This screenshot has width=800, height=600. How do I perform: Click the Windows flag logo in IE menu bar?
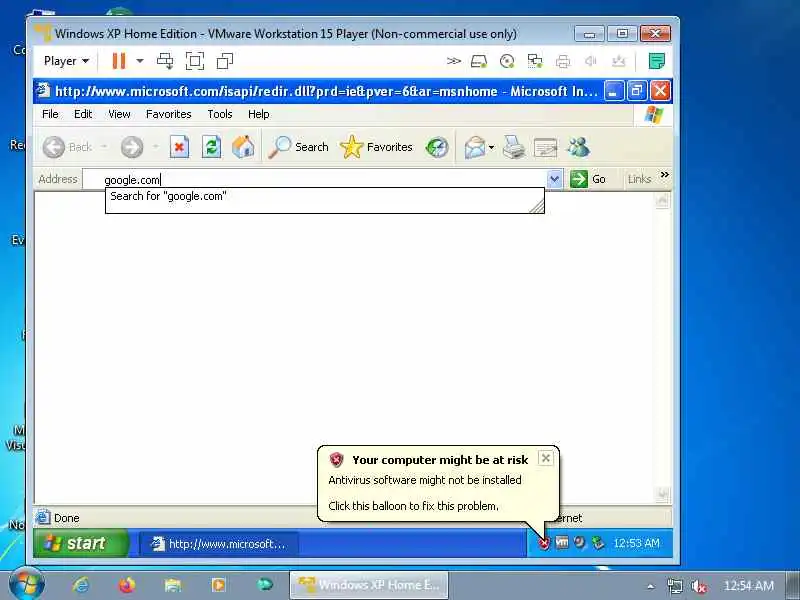click(654, 115)
